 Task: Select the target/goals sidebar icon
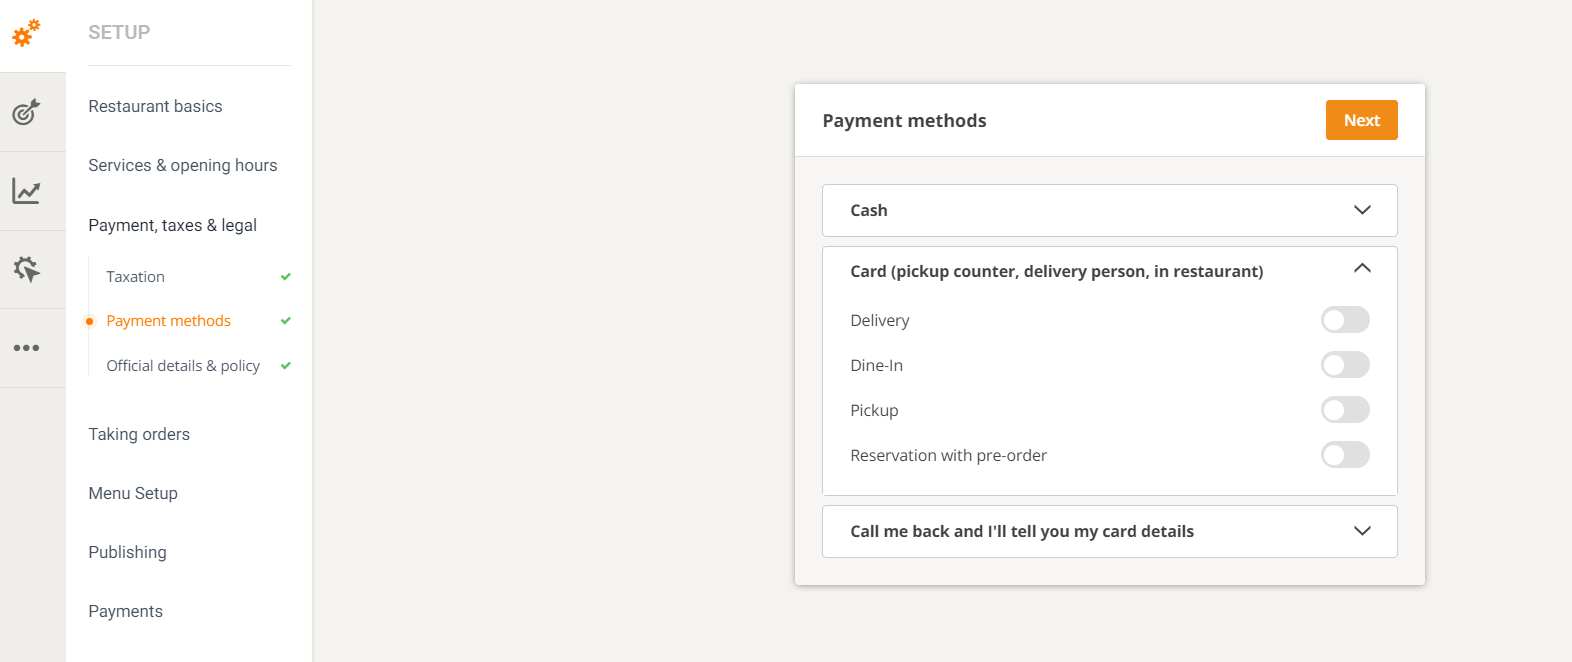click(25, 112)
